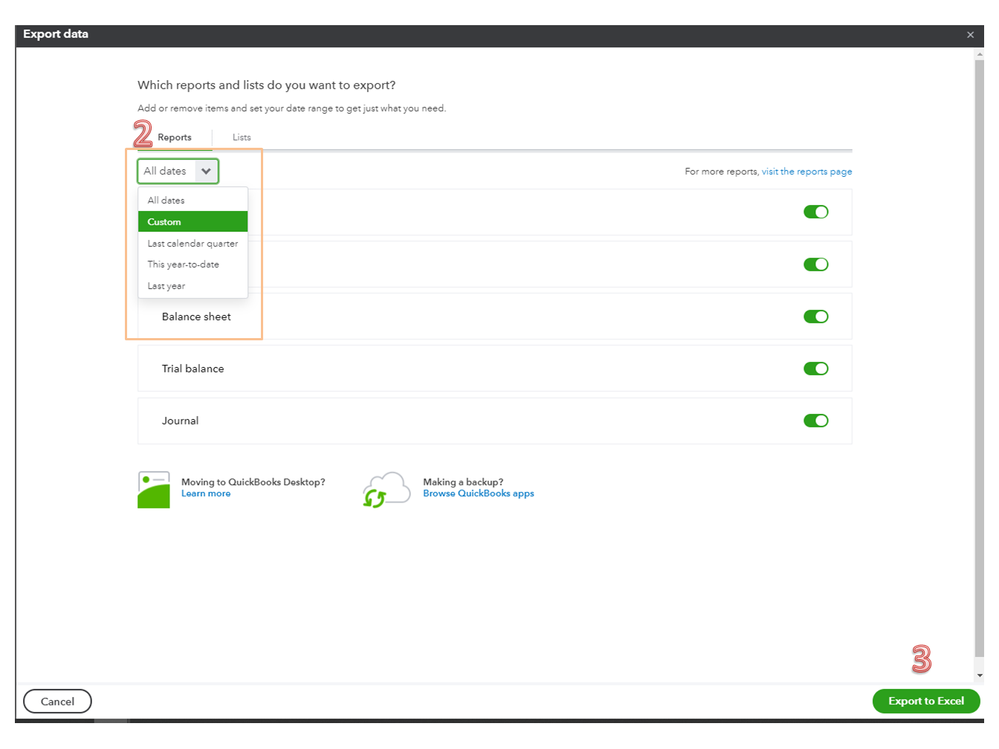This screenshot has width=999, height=749.
Task: Click the scrollbar down arrow
Action: [x=980, y=676]
